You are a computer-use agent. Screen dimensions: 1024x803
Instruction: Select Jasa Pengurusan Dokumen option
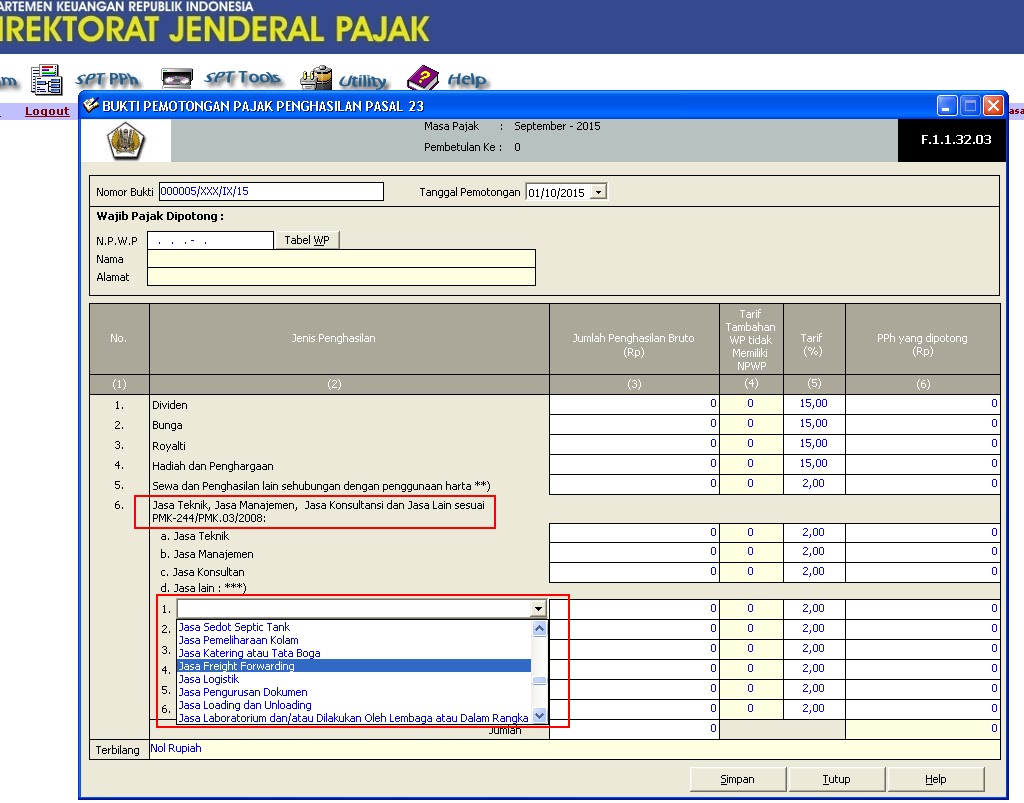coord(354,692)
